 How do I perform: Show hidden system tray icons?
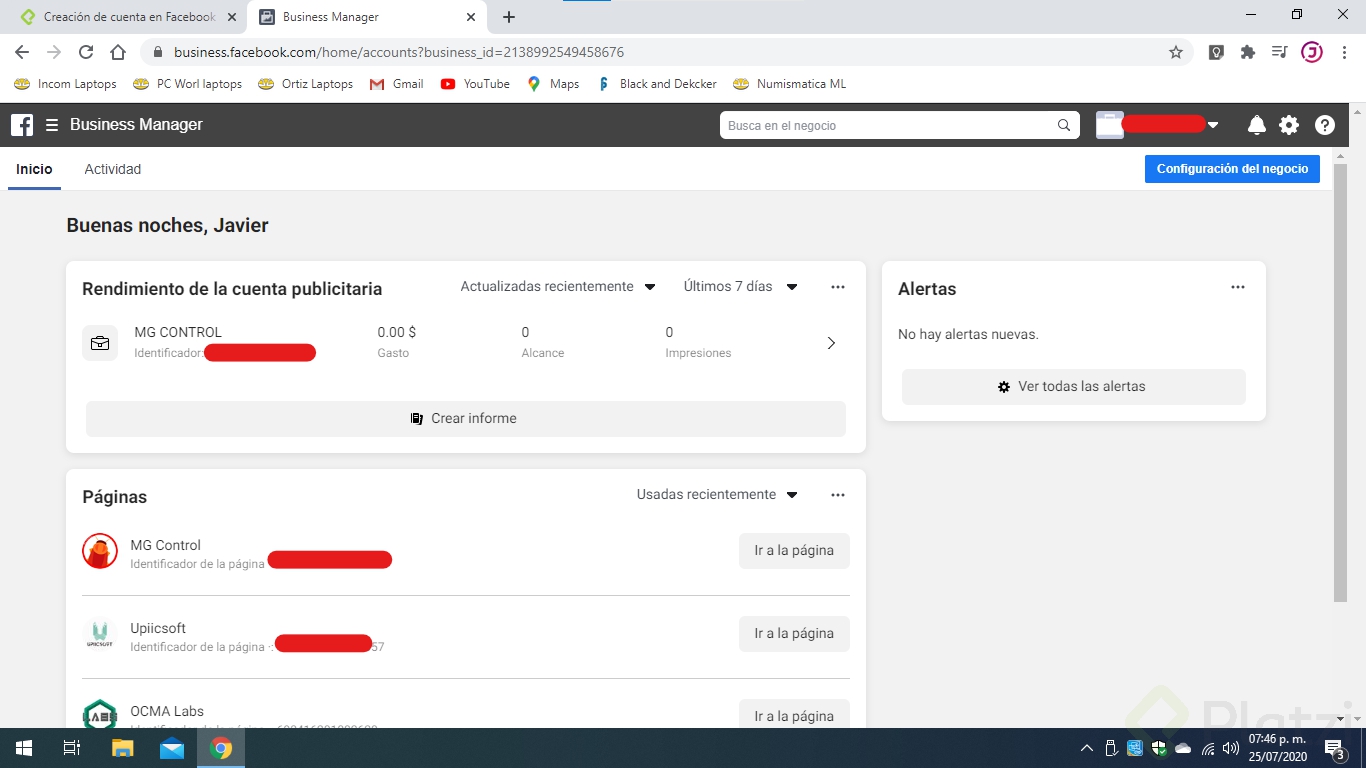(x=1087, y=748)
